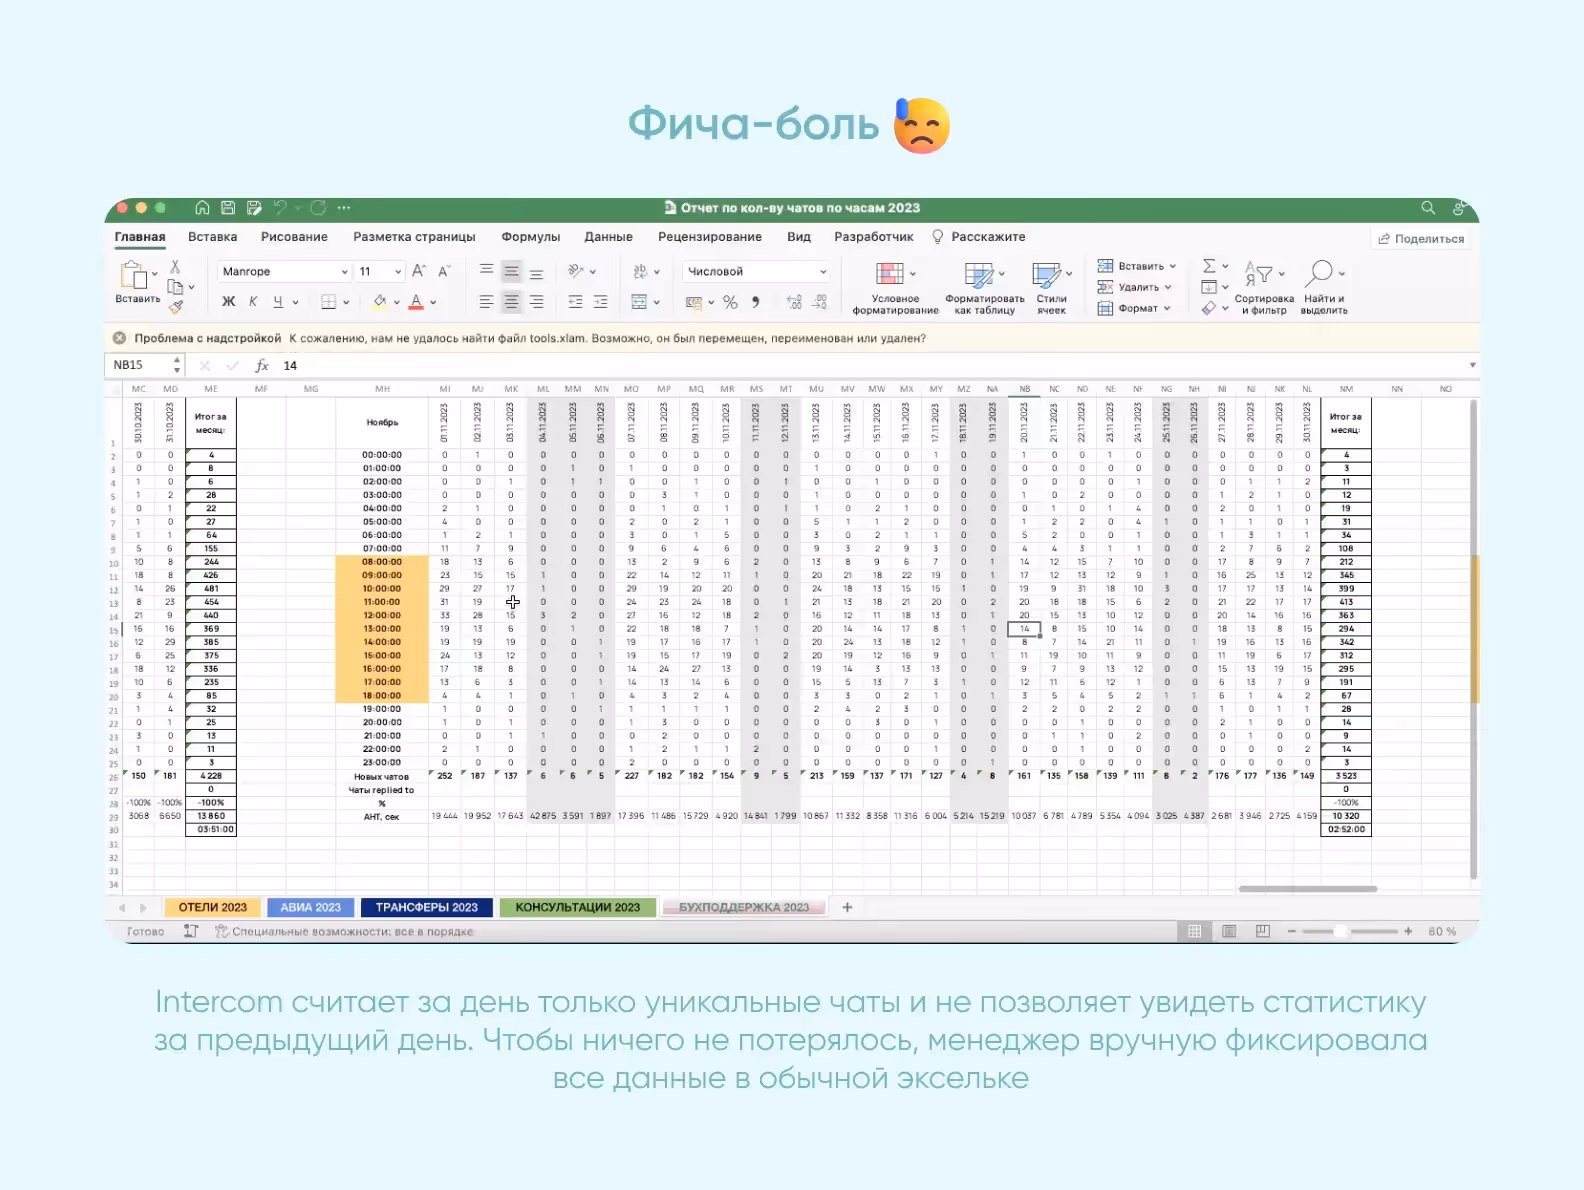This screenshot has height=1190, width=1584.
Task: Open the Числовой number format dropdown
Action: click(757, 272)
